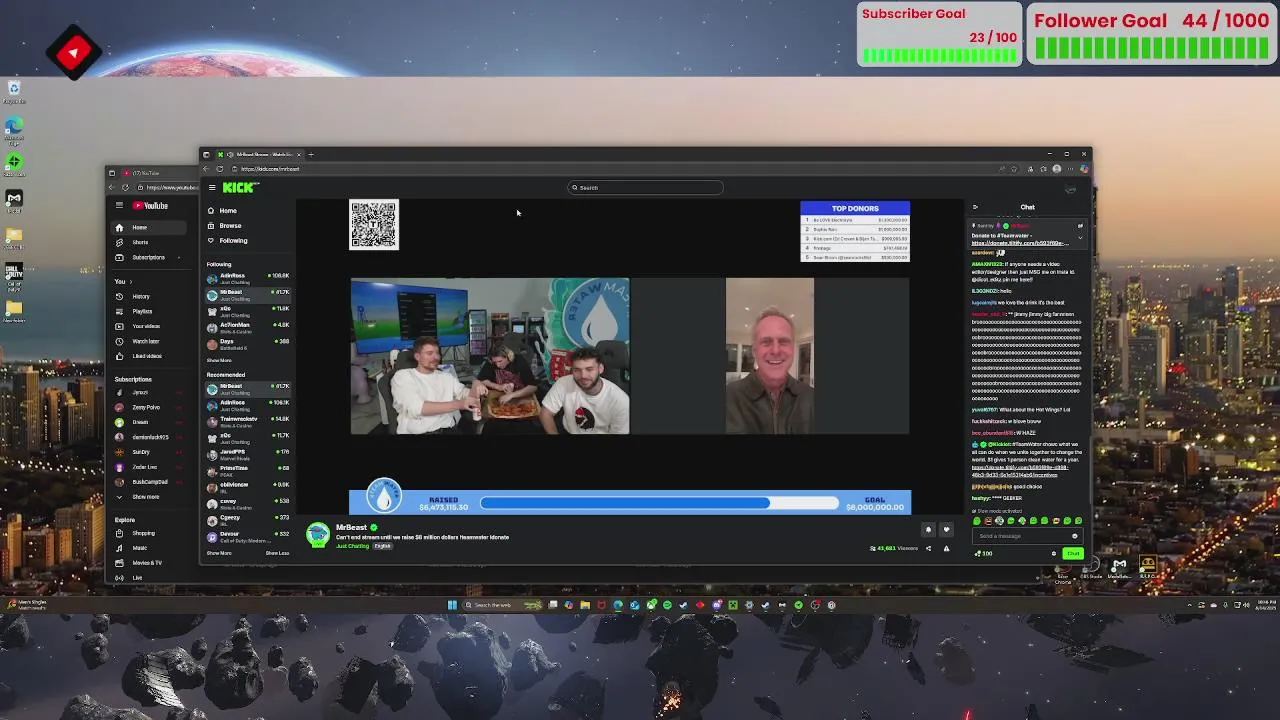This screenshot has width=1280, height=720.
Task: Open YouTube Subscriptions in sidebar
Action: [x=148, y=257]
